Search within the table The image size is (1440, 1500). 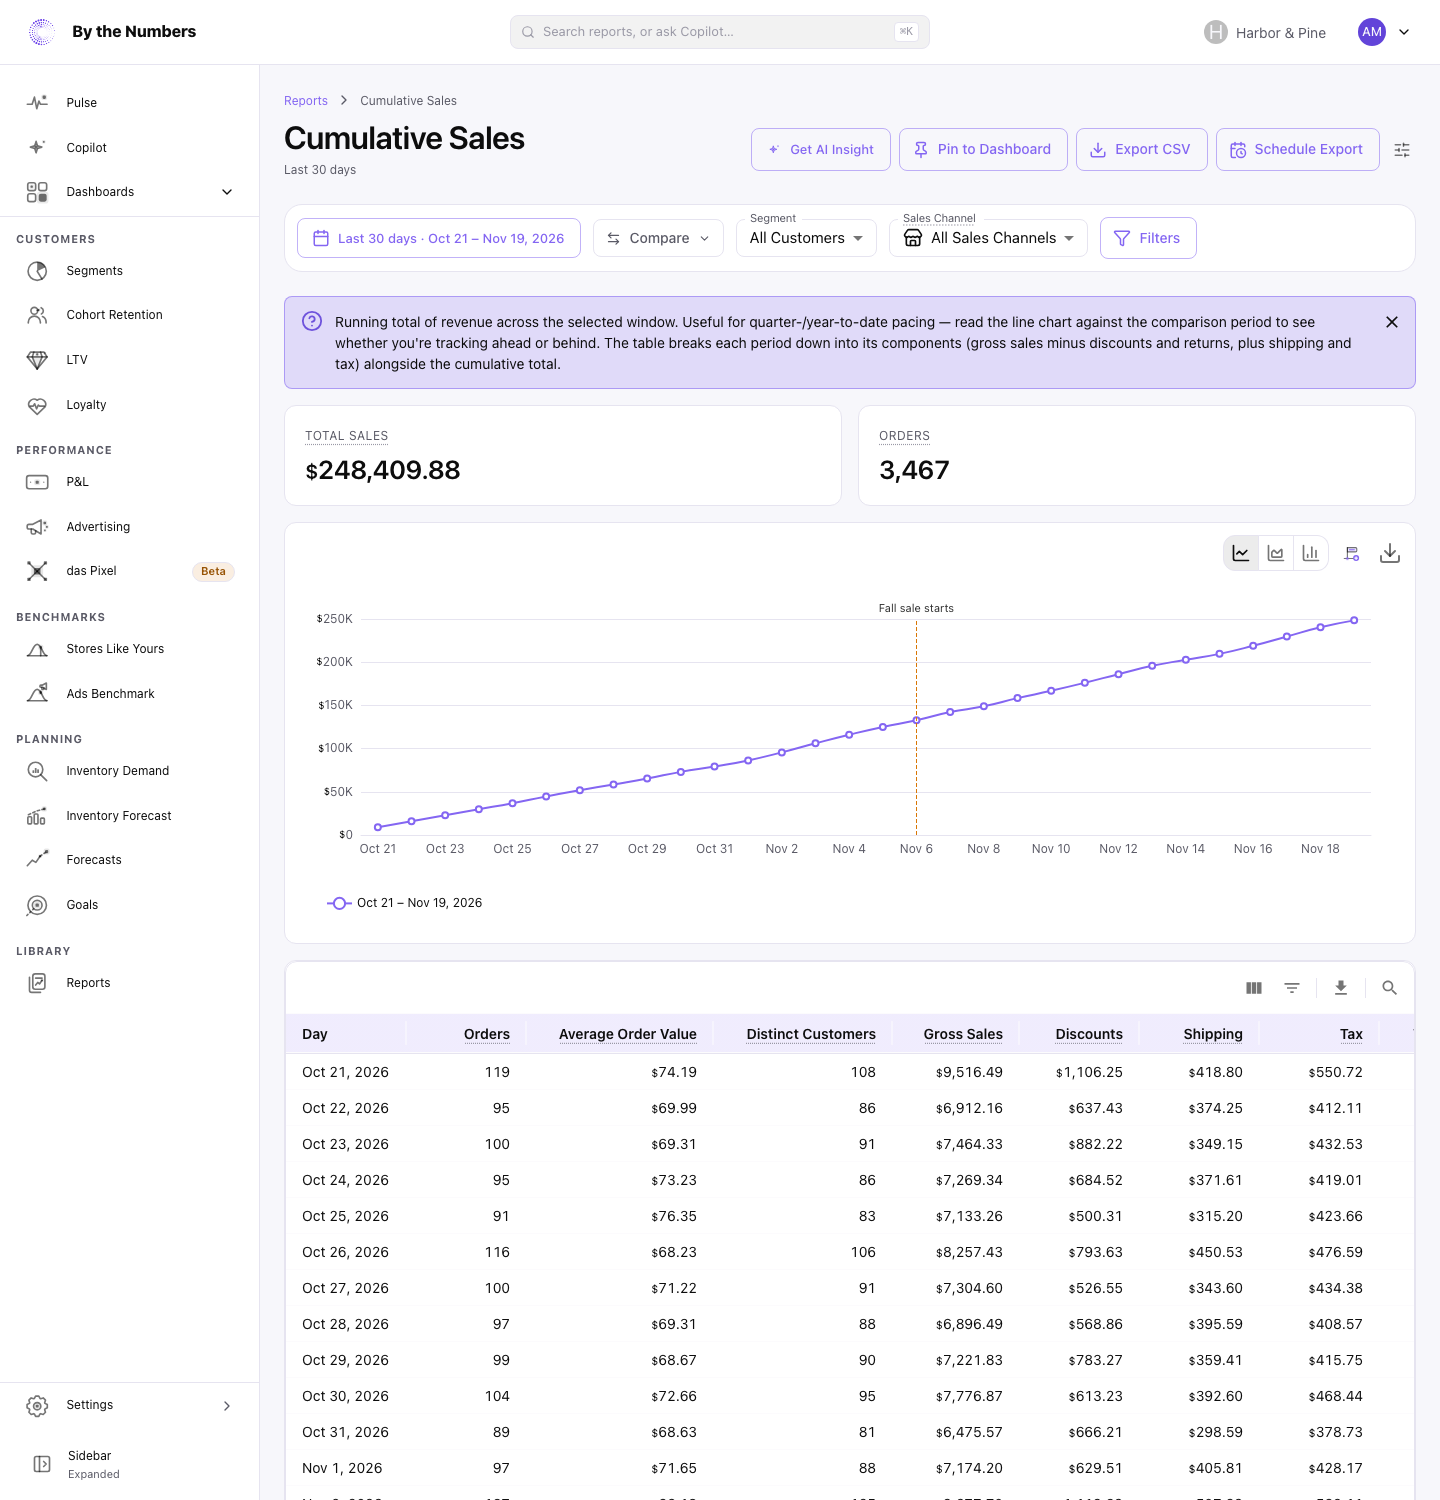click(x=1389, y=988)
